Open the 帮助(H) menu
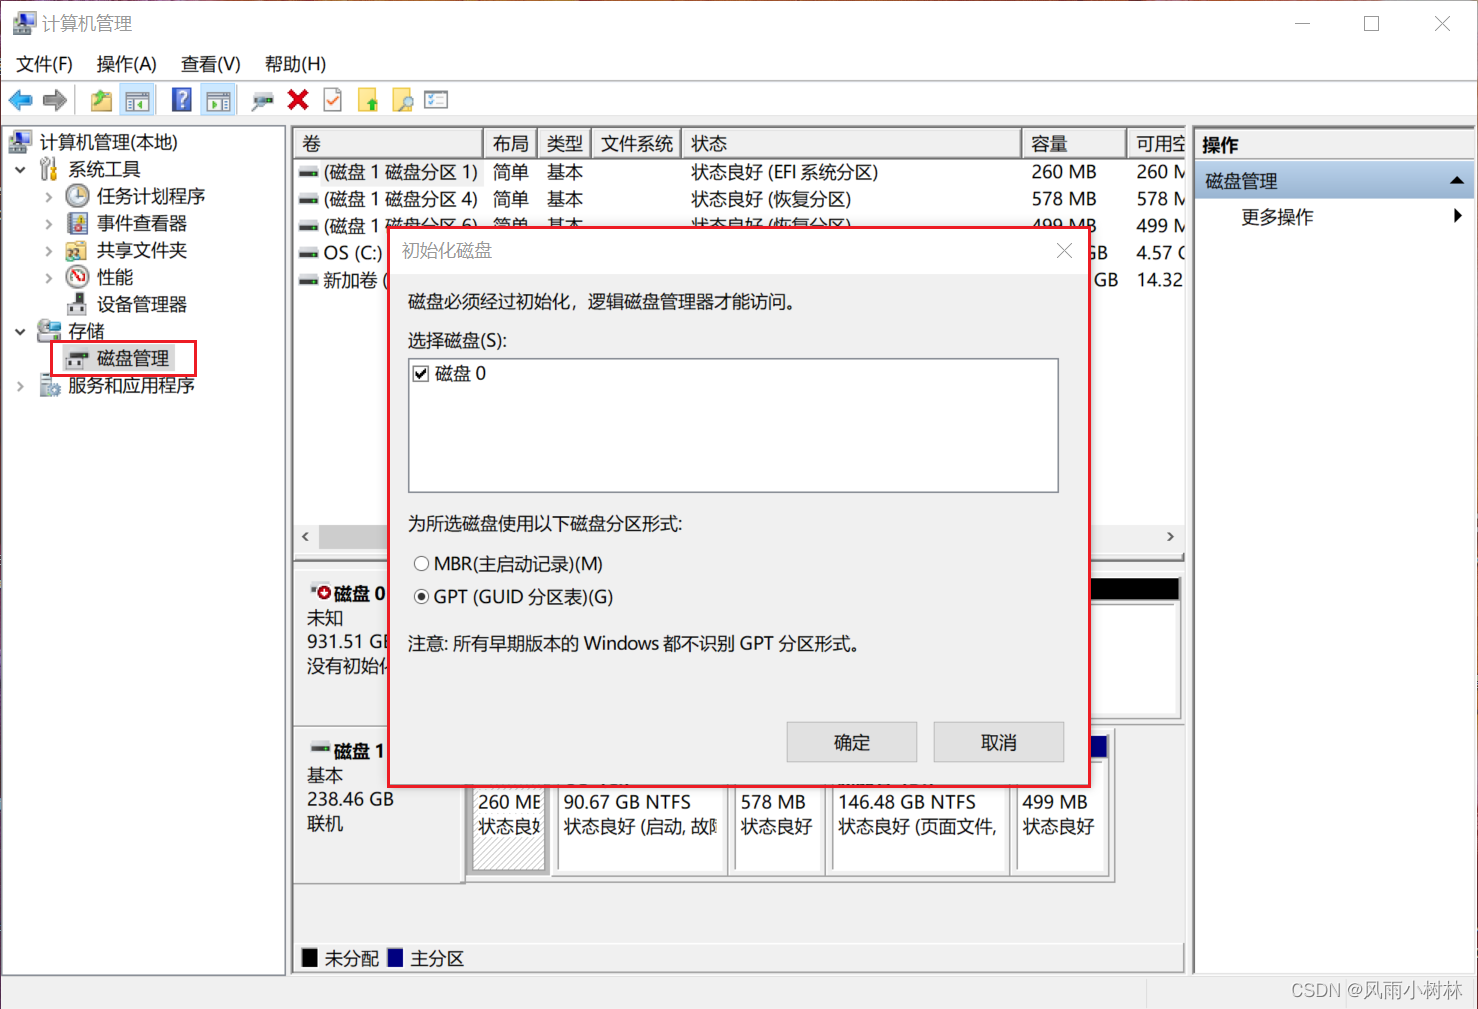This screenshot has width=1478, height=1009. [295, 64]
